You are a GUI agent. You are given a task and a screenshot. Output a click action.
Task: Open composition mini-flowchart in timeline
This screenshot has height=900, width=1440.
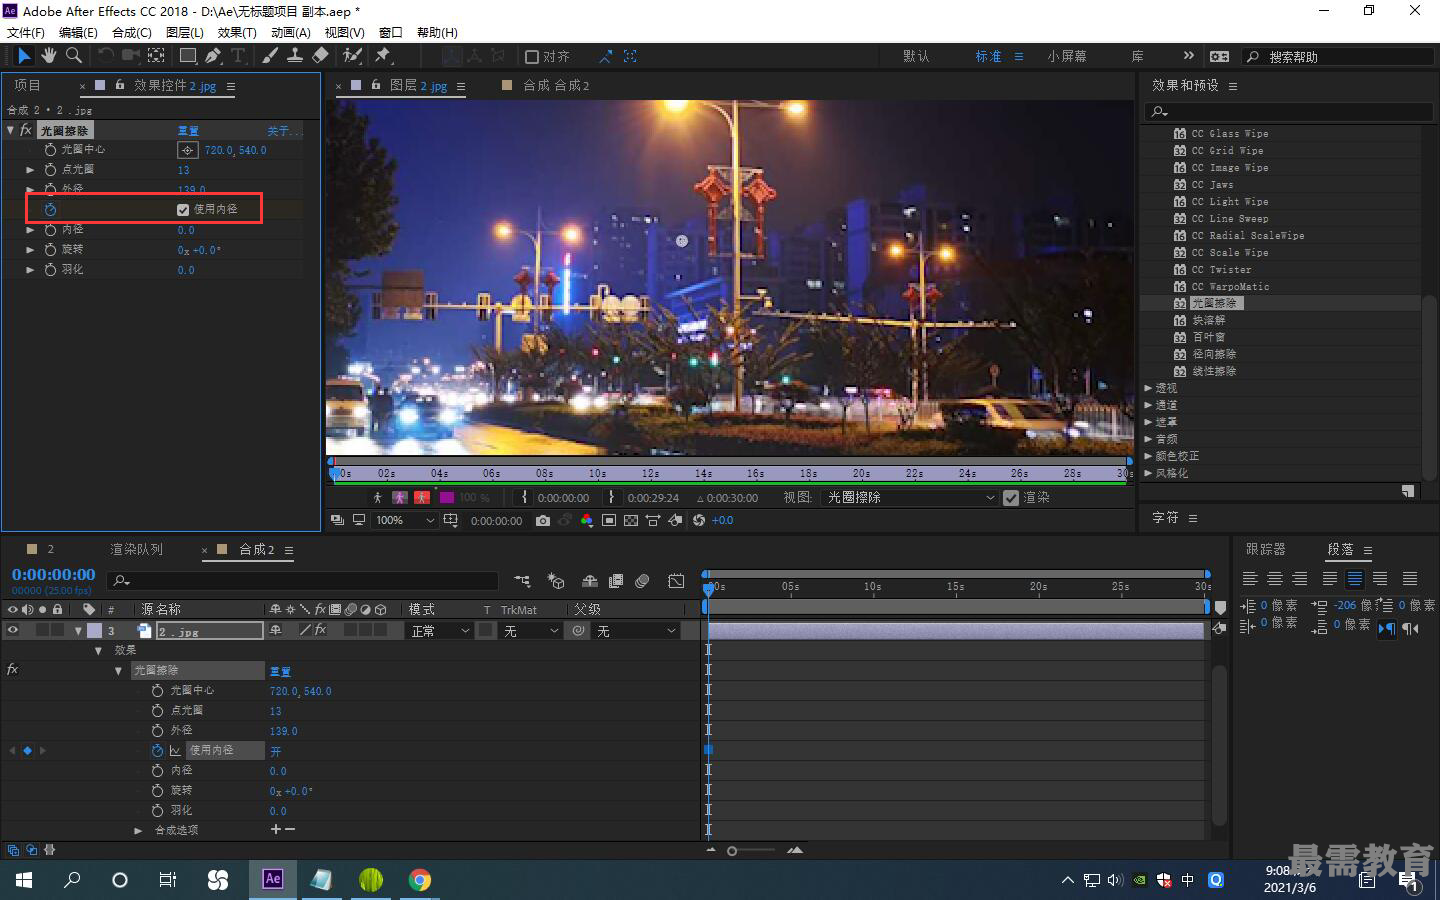[x=522, y=581]
